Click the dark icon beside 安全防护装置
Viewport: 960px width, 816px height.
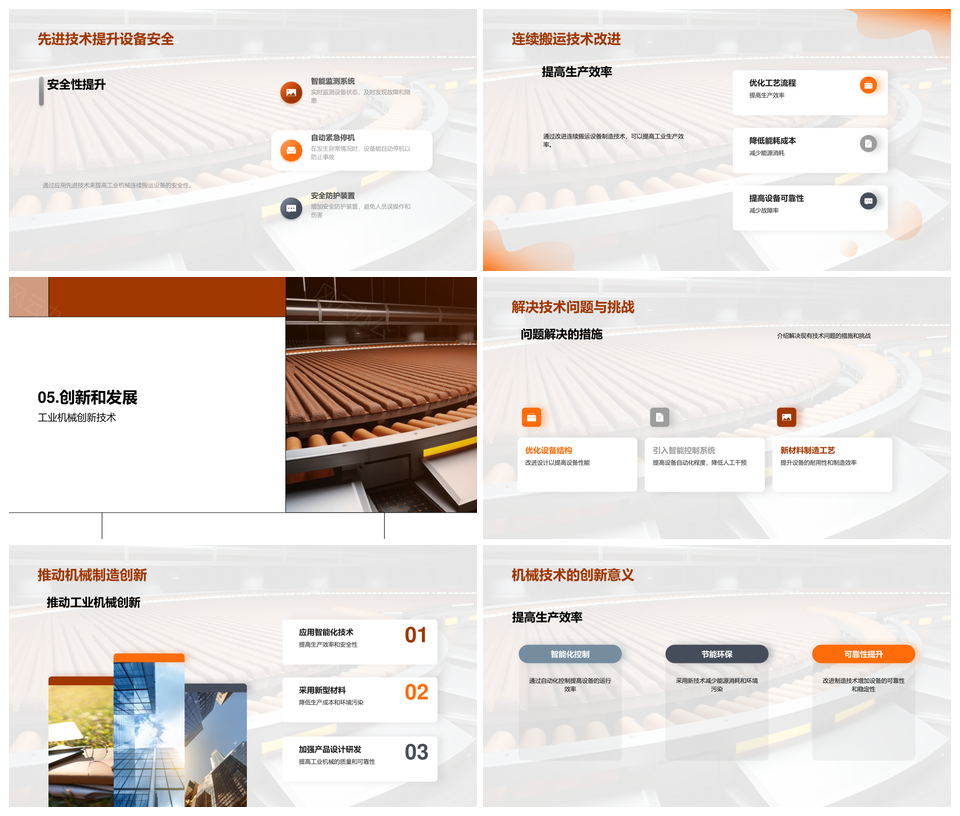[291, 208]
